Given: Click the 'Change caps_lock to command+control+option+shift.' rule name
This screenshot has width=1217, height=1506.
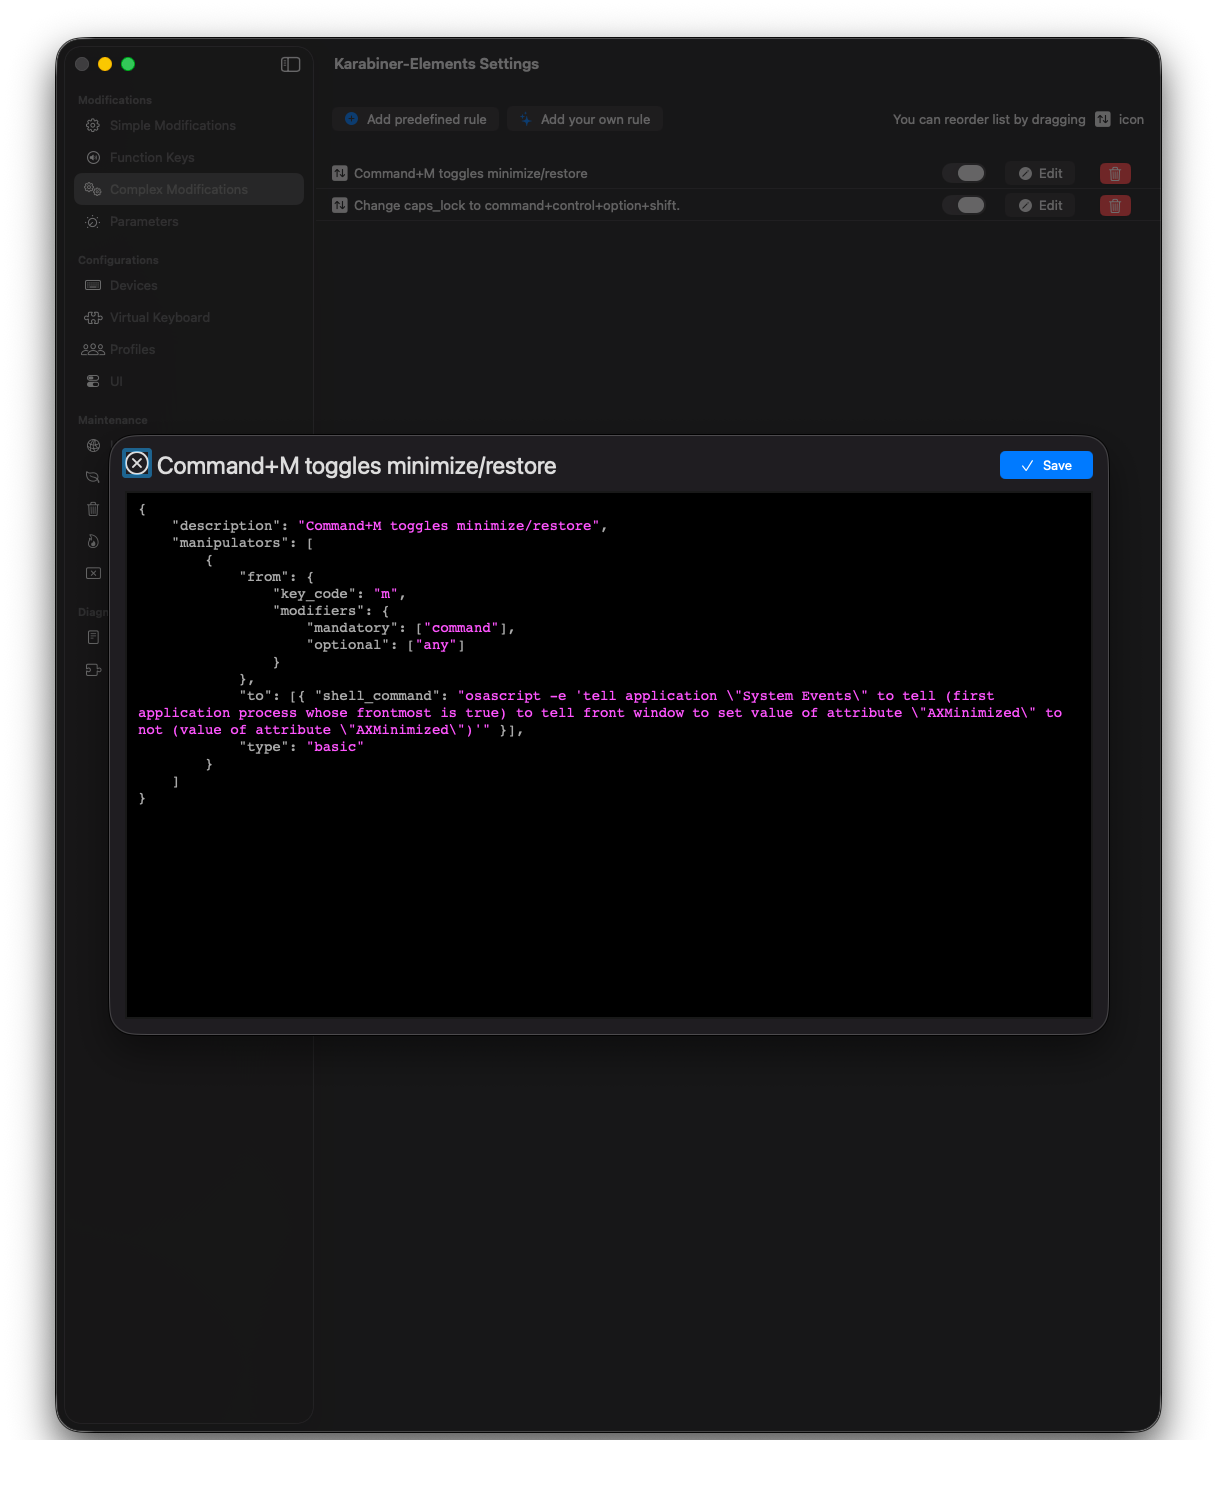Looking at the screenshot, I should point(517,205).
